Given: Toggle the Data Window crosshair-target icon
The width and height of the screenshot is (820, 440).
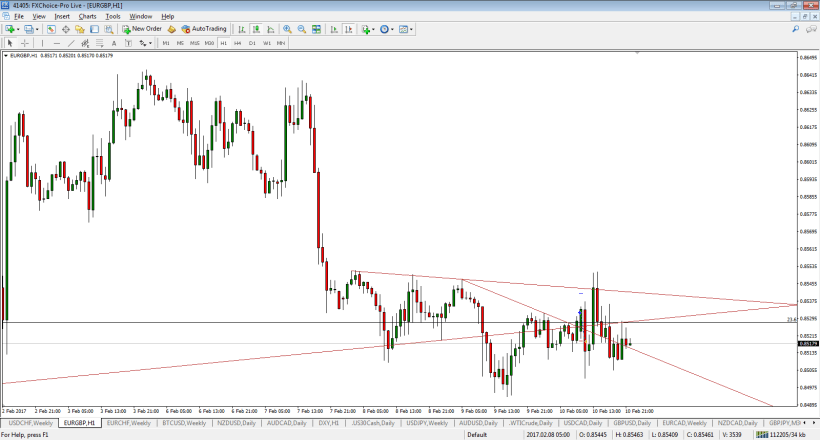Looking at the screenshot, I should (x=65, y=29).
